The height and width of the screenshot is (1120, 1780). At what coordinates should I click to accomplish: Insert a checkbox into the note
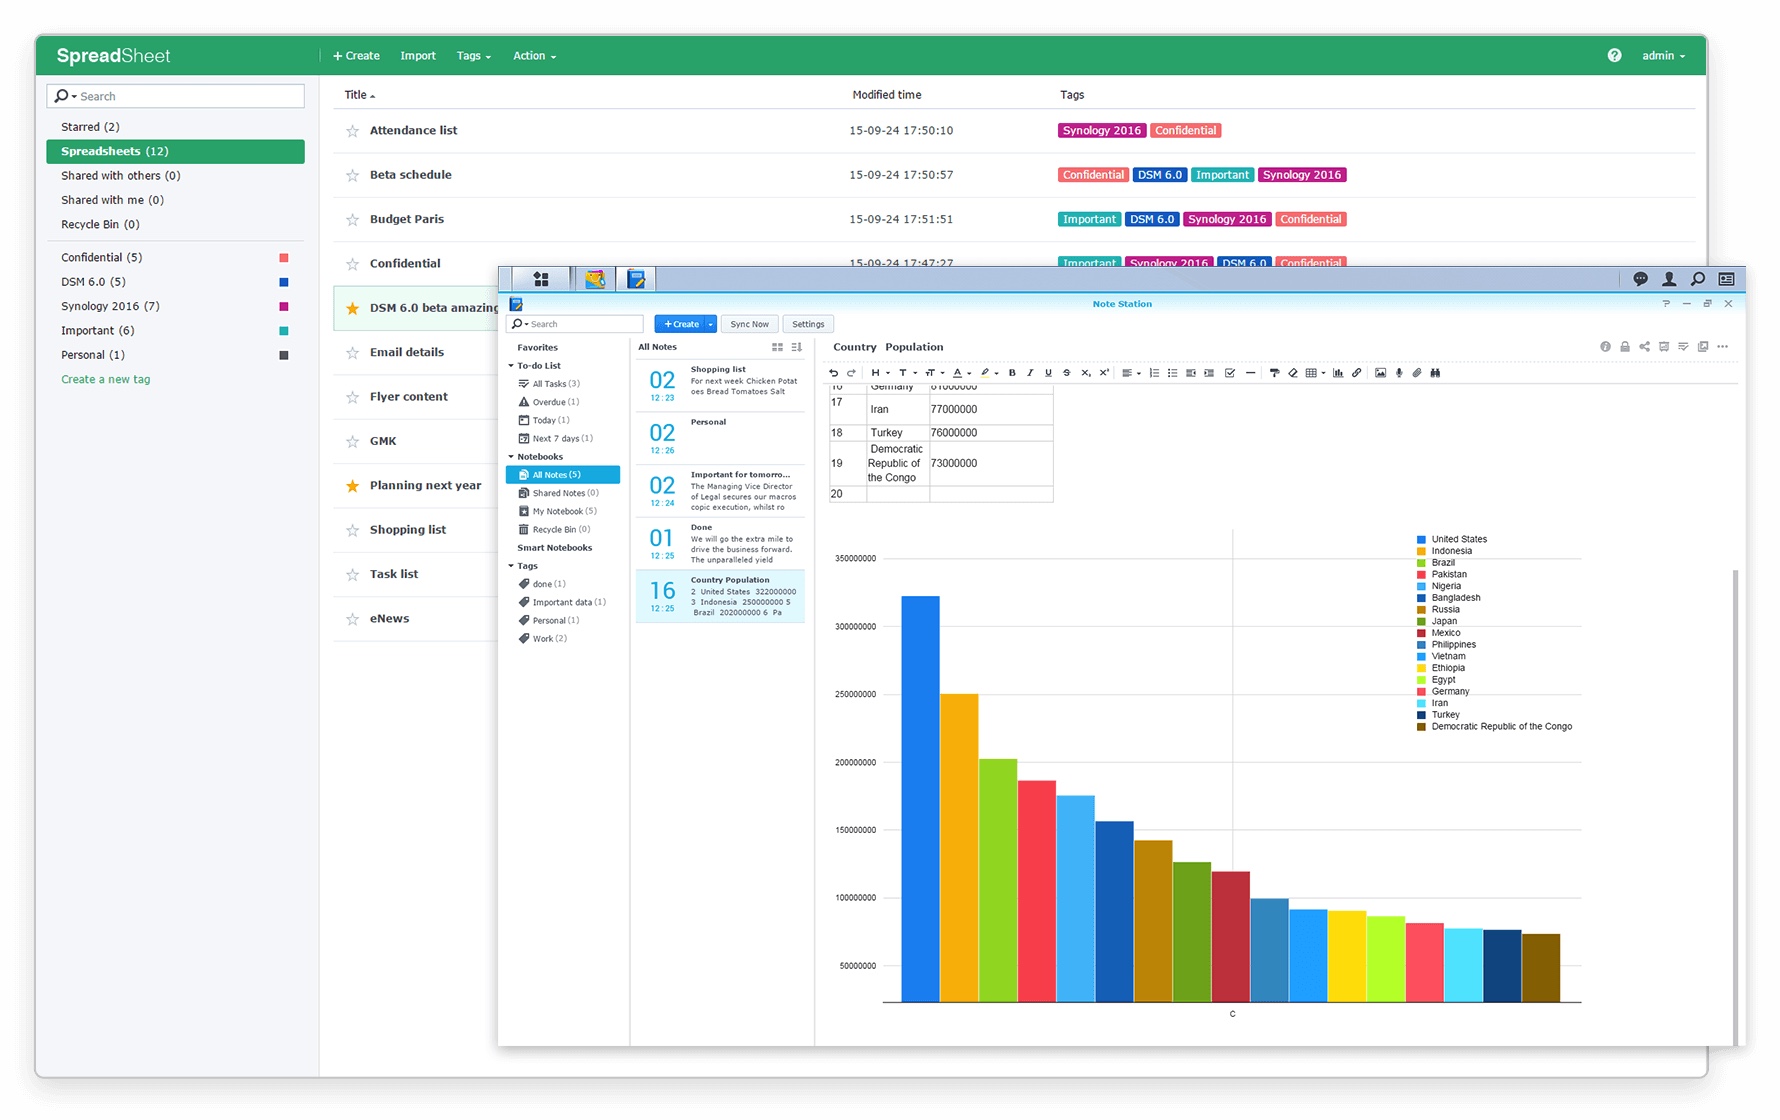coord(1230,373)
